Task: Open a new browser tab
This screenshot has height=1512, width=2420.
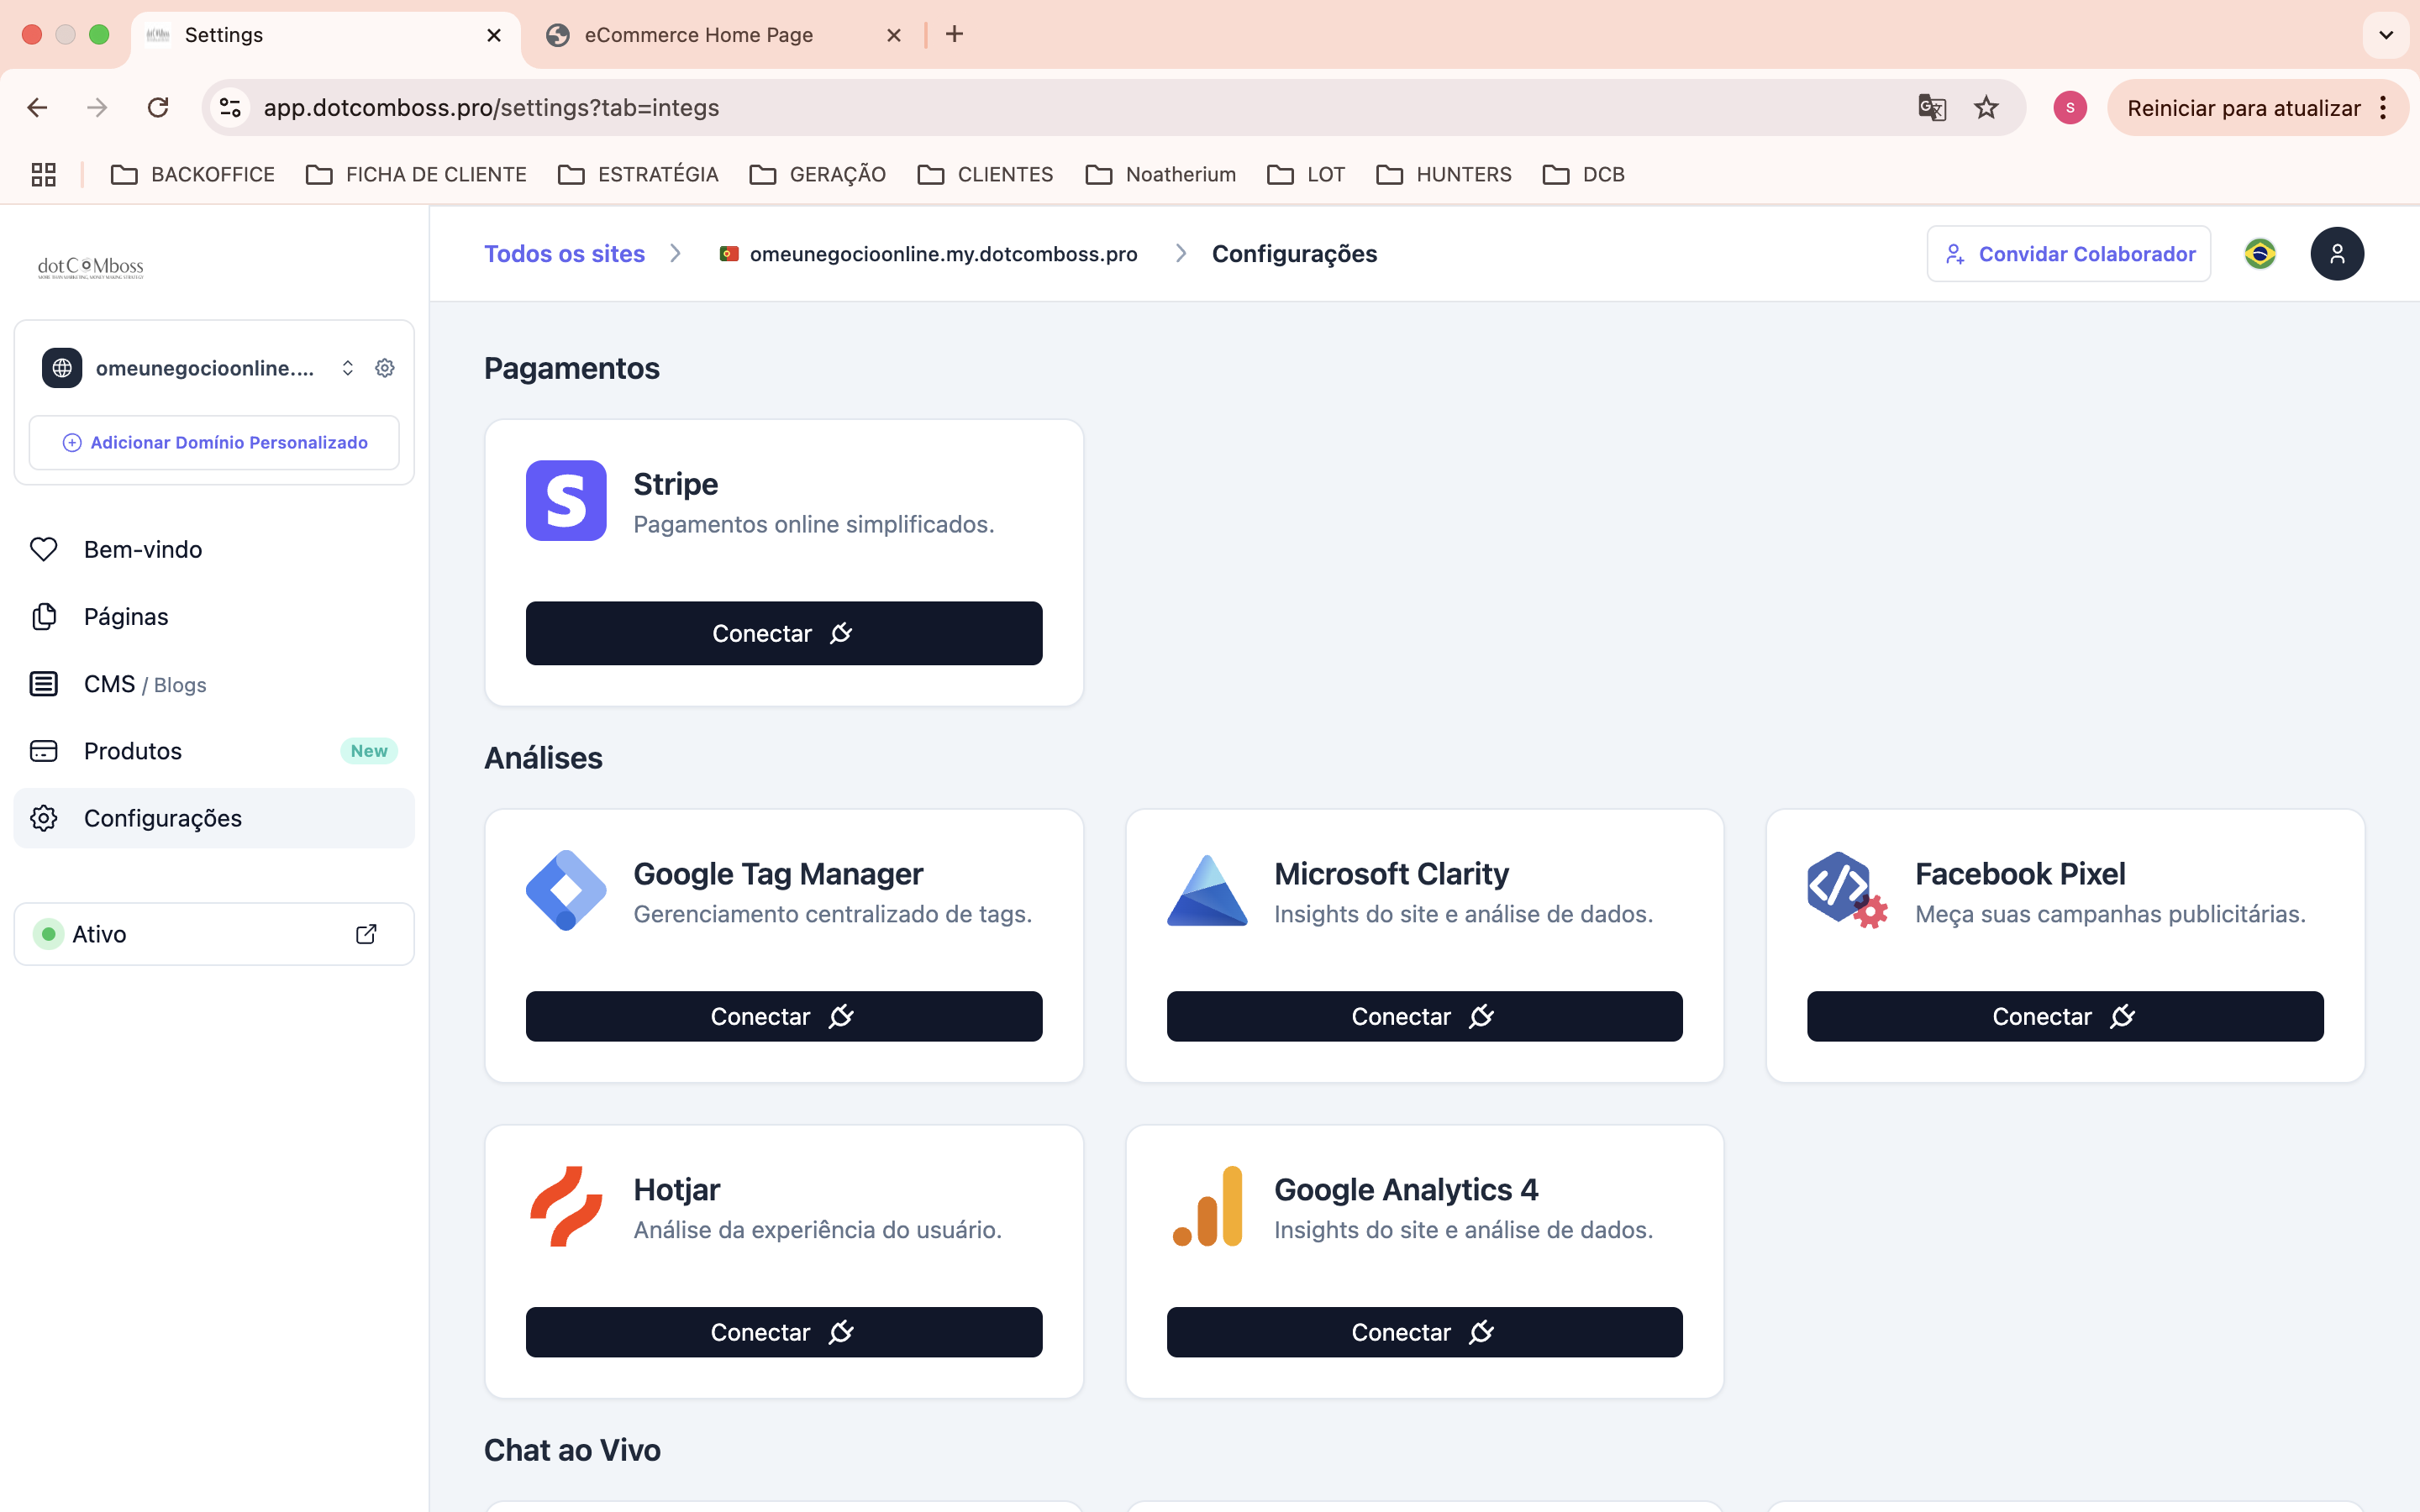Action: 955,34
